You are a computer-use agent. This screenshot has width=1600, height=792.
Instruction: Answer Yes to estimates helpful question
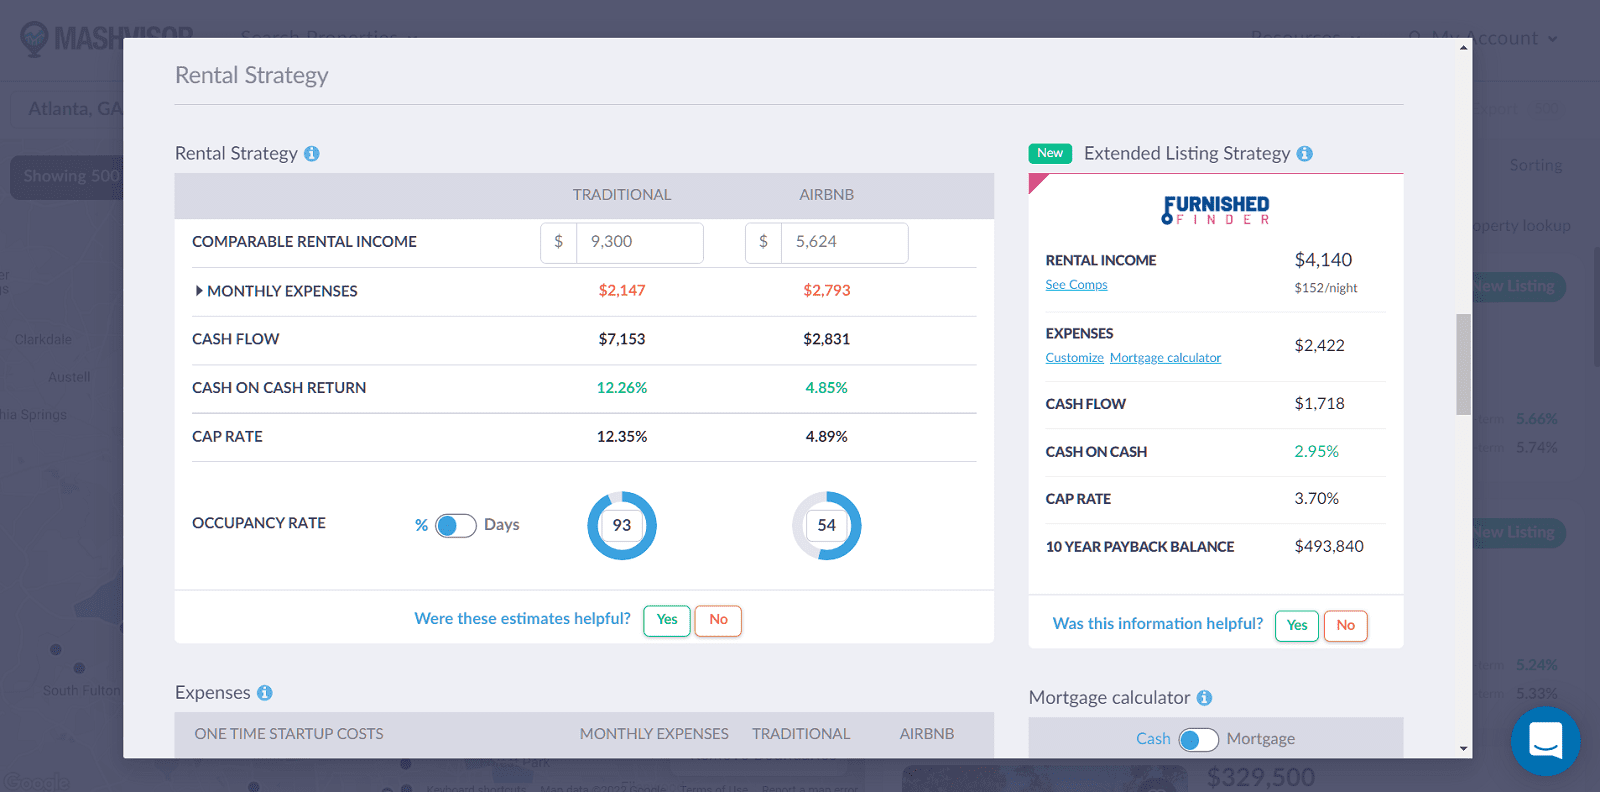[667, 620]
